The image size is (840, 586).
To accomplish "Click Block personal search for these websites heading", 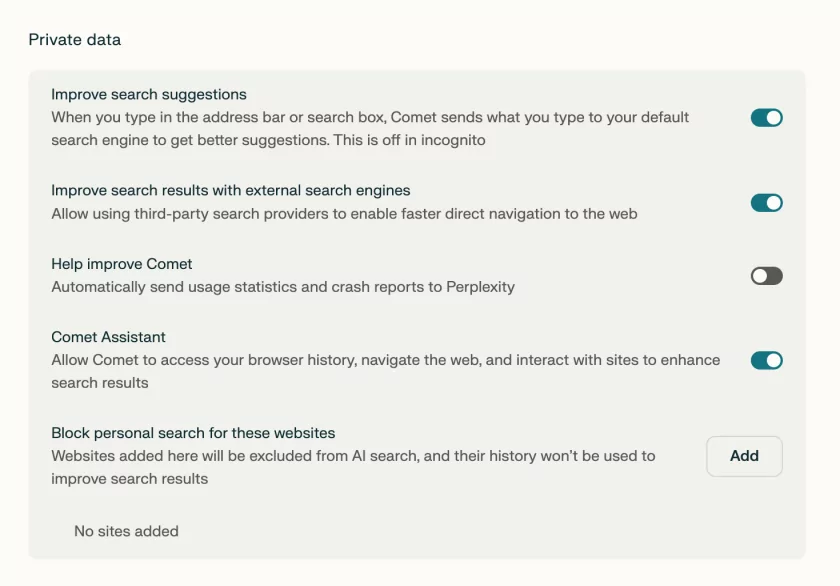I will point(193,433).
